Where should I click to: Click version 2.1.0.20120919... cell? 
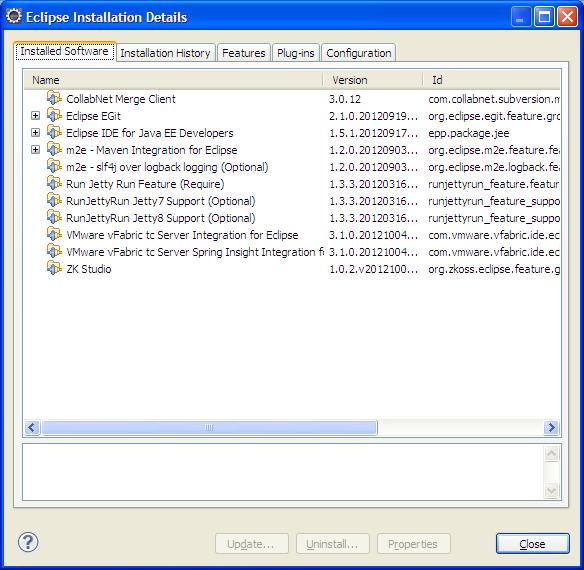click(373, 116)
